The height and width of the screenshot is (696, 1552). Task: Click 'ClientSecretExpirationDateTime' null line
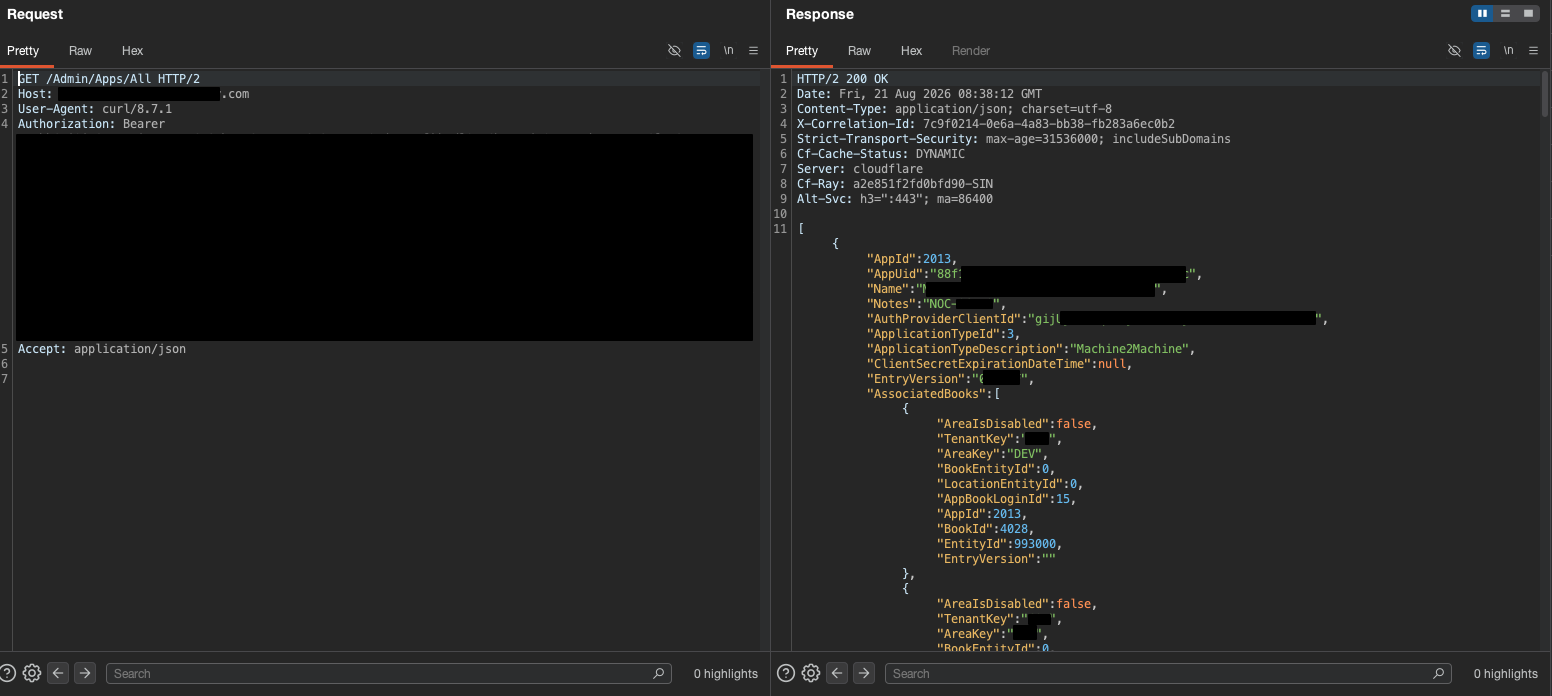[x=999, y=364]
